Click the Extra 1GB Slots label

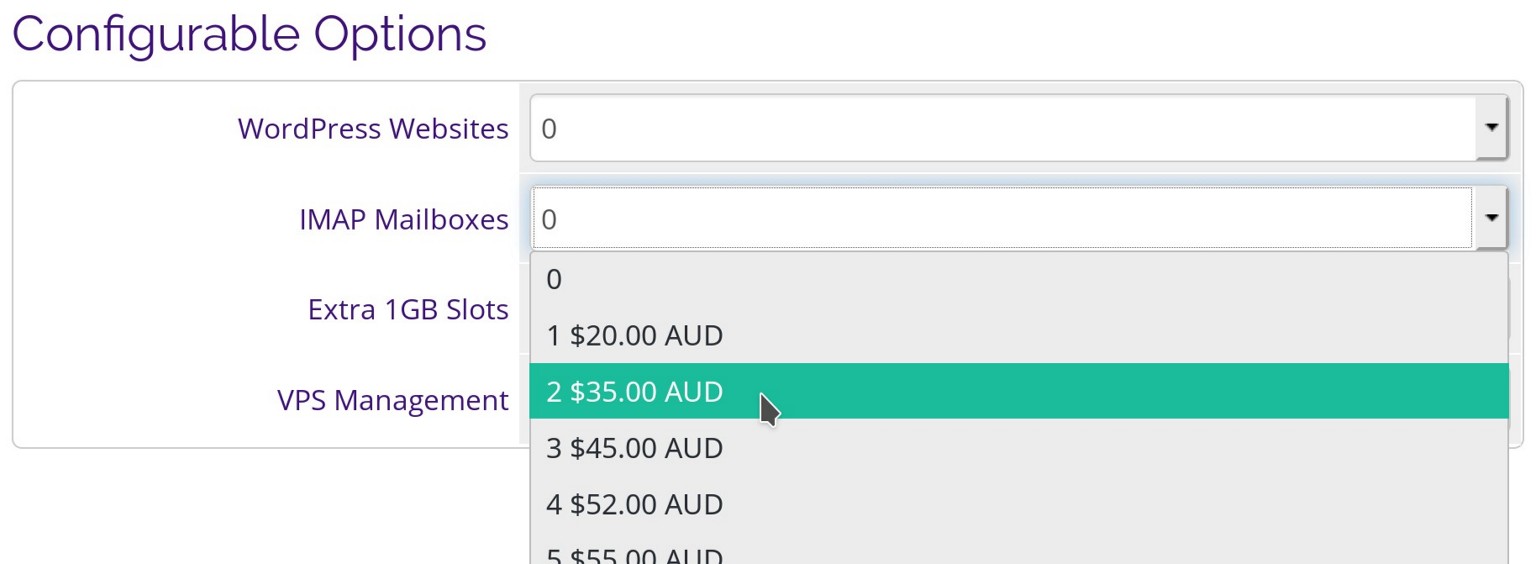[408, 309]
